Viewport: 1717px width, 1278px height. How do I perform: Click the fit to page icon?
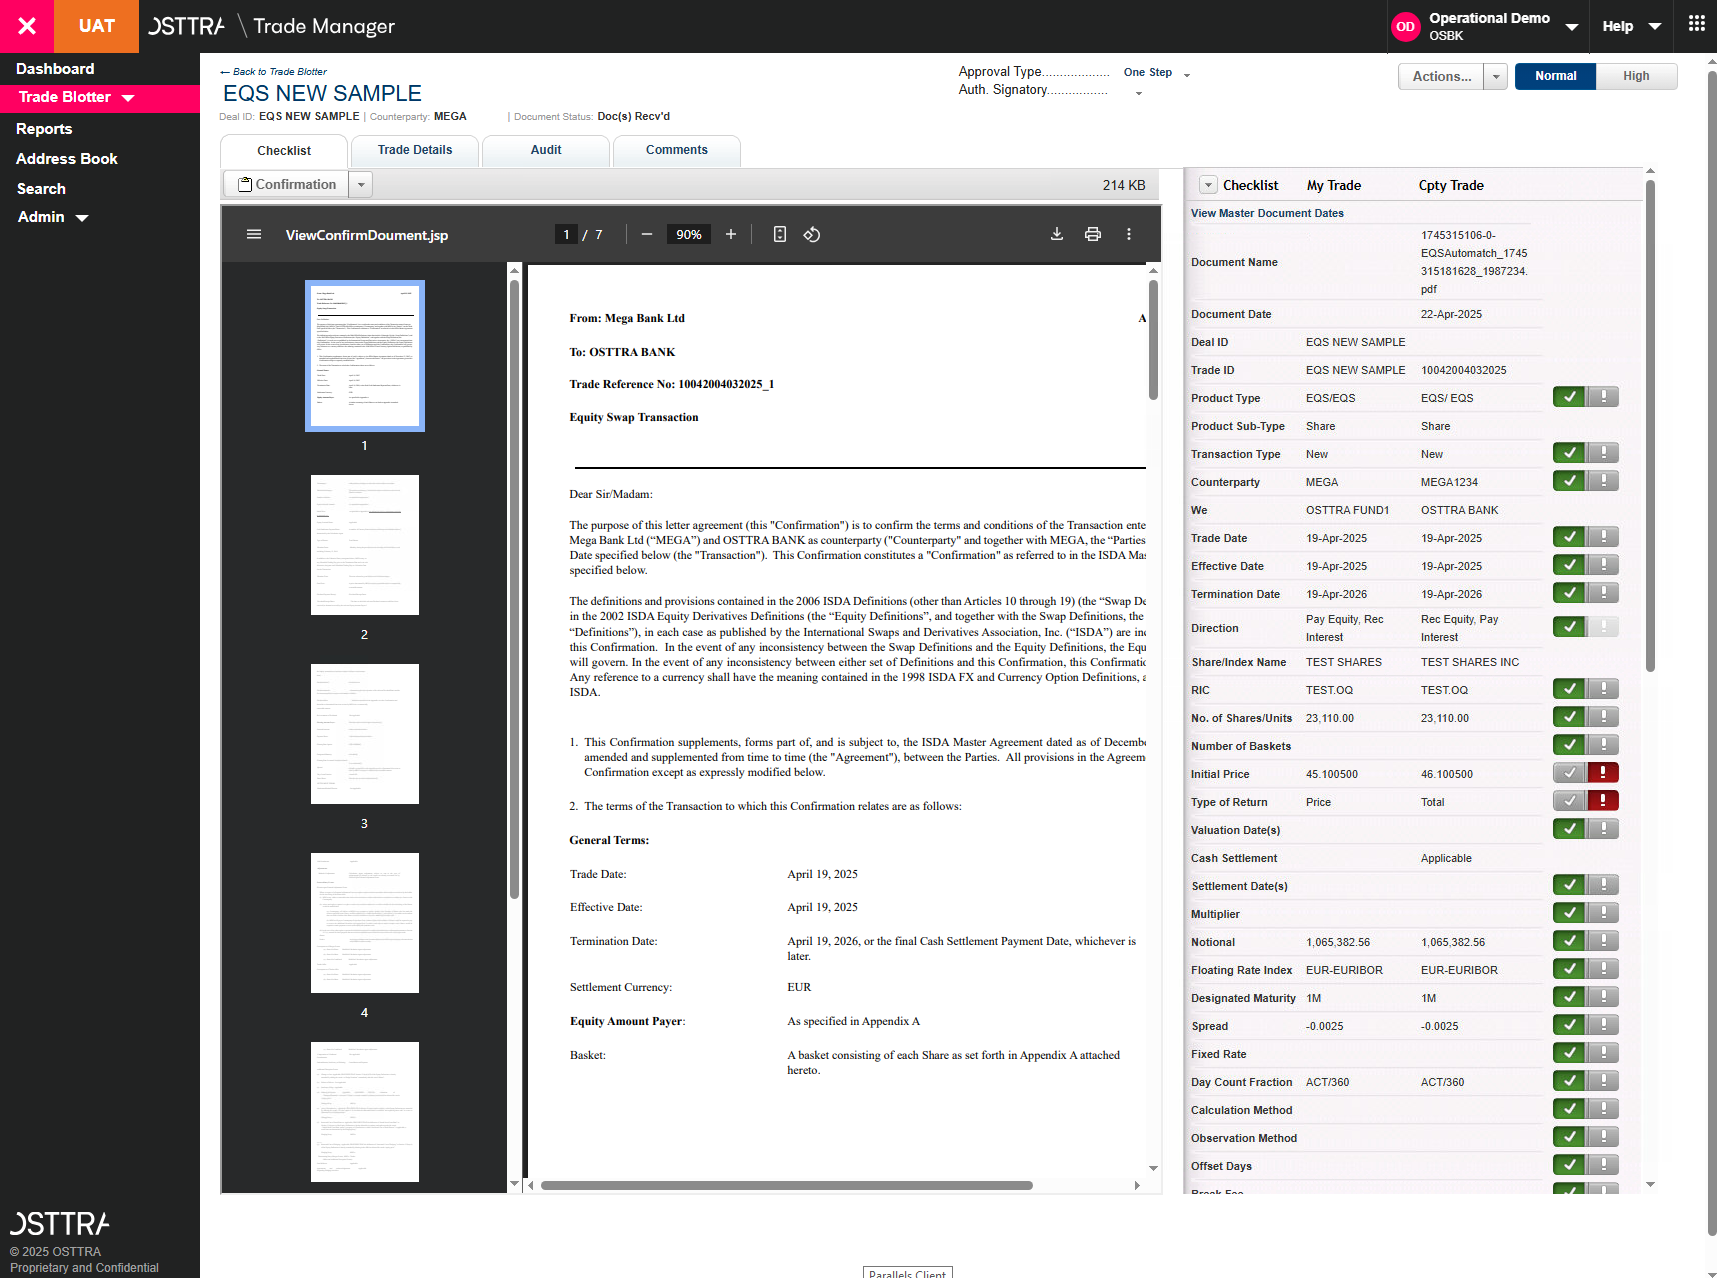(780, 234)
